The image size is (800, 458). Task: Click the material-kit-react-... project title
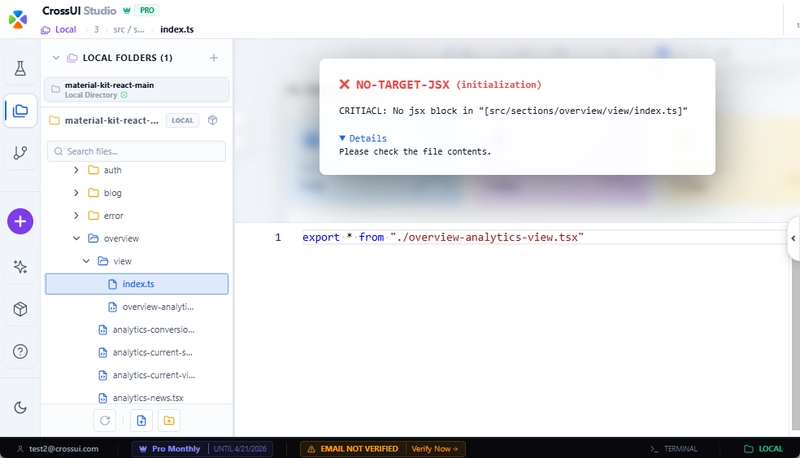(111, 120)
